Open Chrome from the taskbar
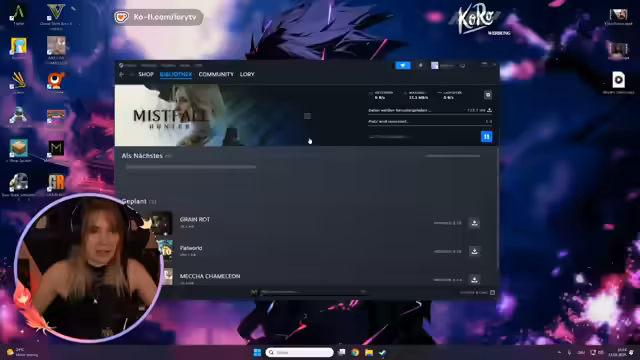This screenshot has height=360, width=640. coord(355,352)
